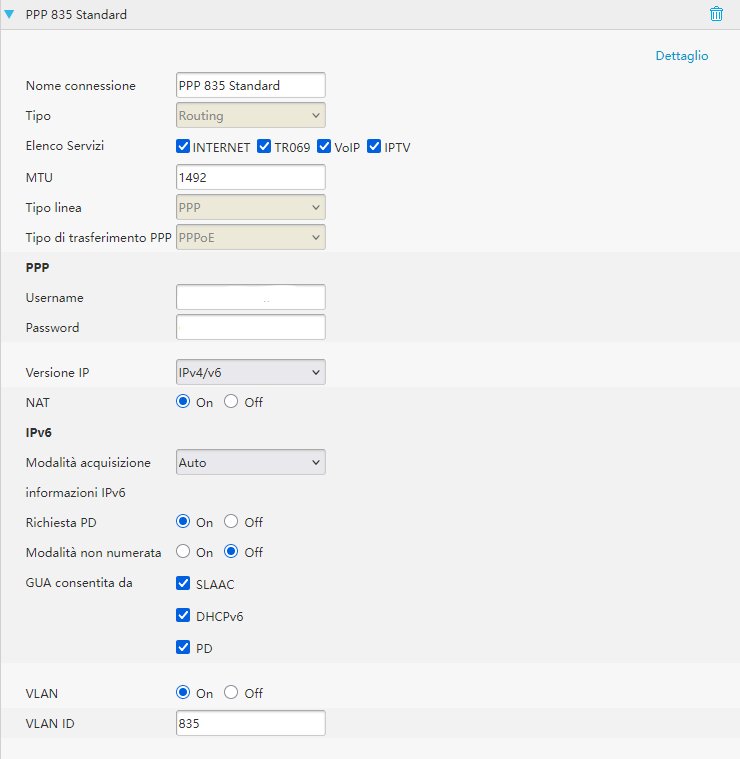Open the Tipo Routing dropdown
The image size is (740, 759).
tap(250, 115)
